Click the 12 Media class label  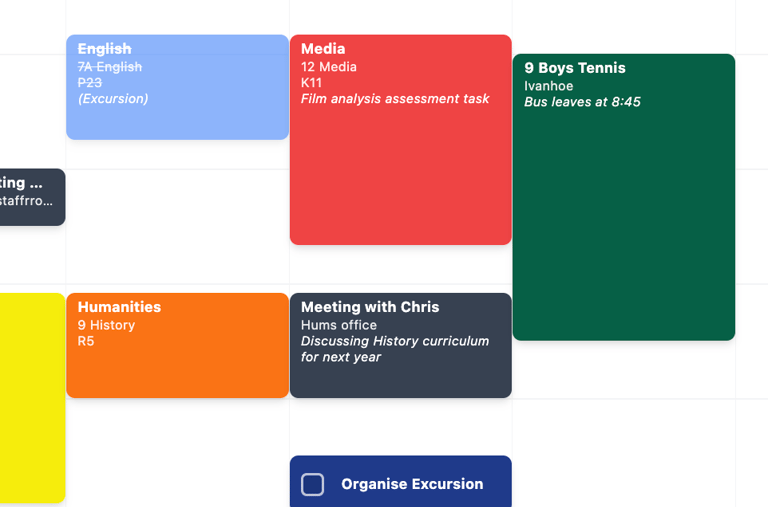329,67
